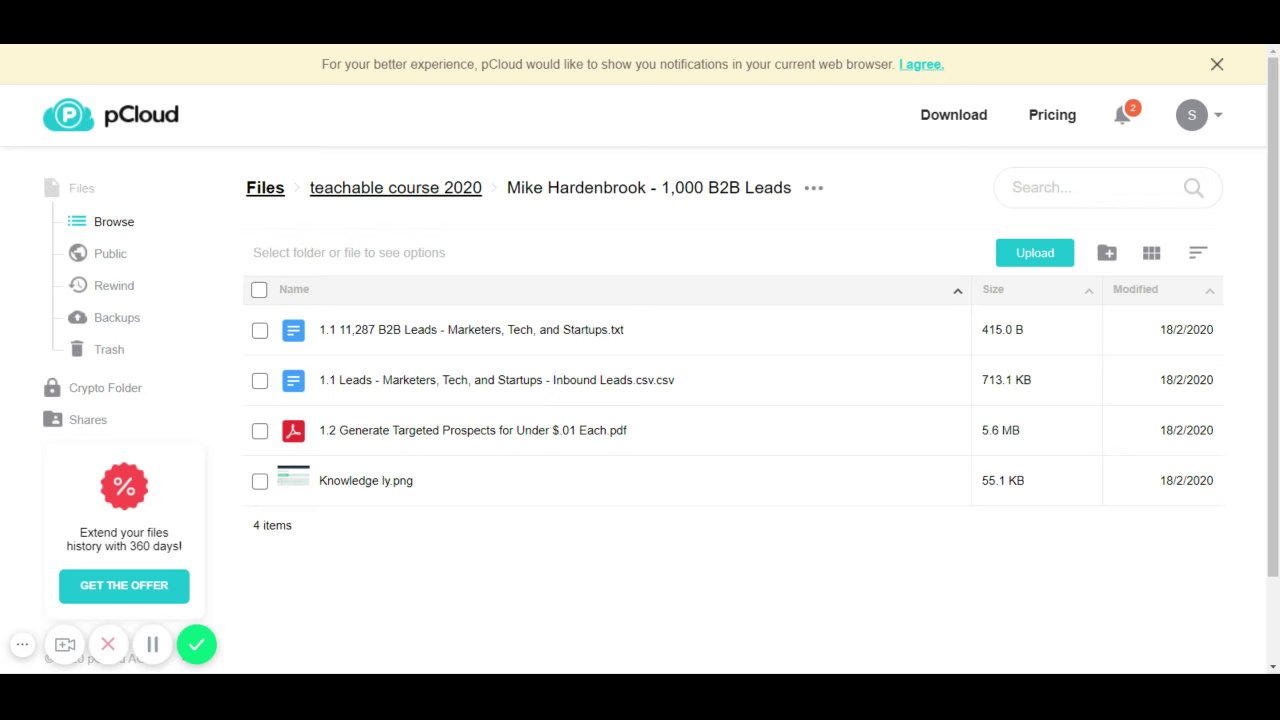The image size is (1280, 720).
Task: Toggle the select all checkbox
Action: (259, 290)
